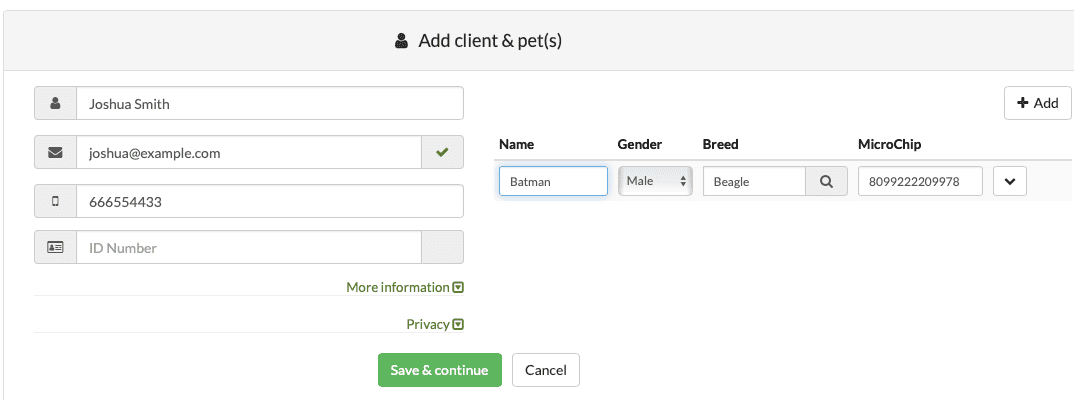Add another pet with the Add button
Screen dimensions: 1074x406
coord(1038,103)
